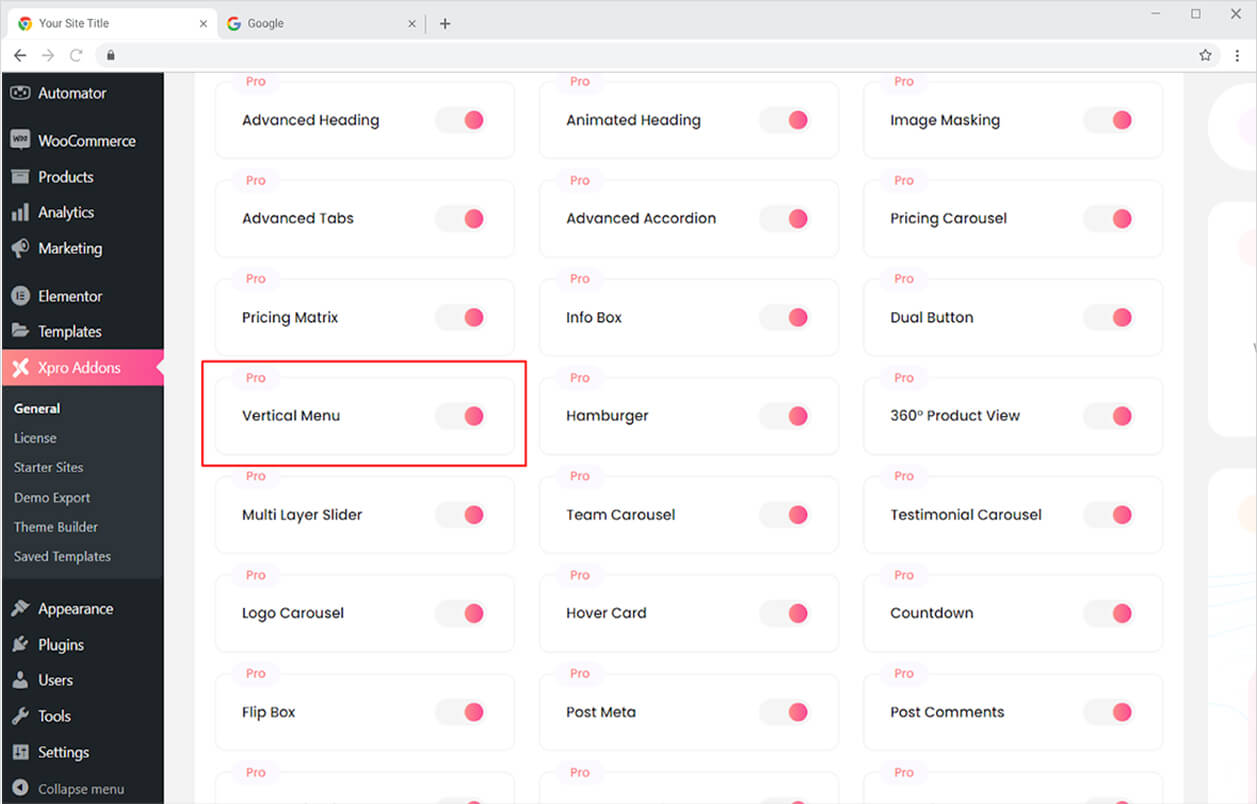Viewport: 1257px width, 804px height.
Task: Click the Marketing megaphone icon
Action: (x=20, y=248)
